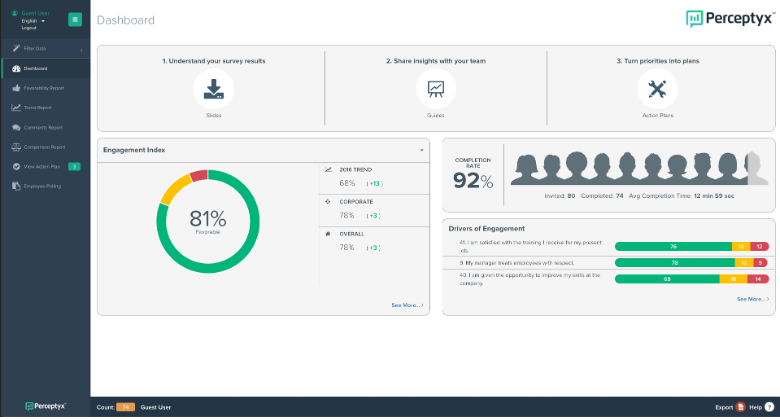Image resolution: width=780 pixels, height=420 pixels.
Task: Click the checkmark View Action Plan icon
Action: (16, 167)
